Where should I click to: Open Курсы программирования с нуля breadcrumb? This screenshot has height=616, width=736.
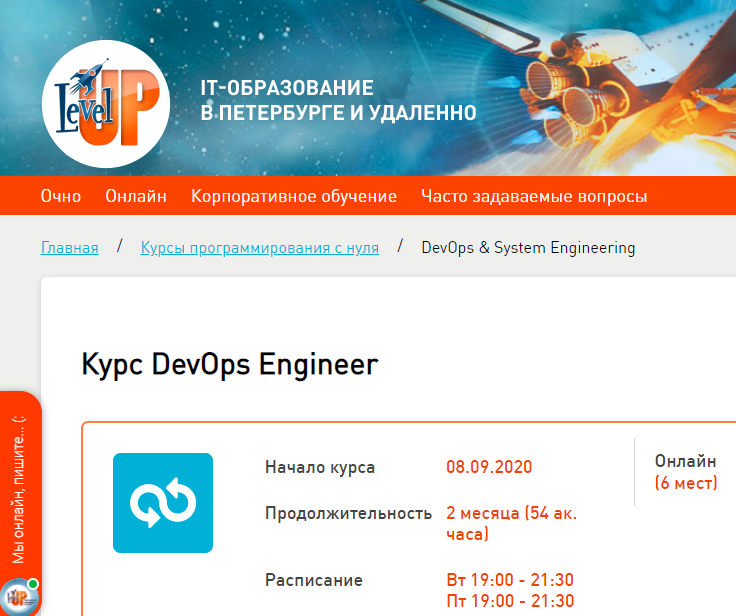[x=260, y=247]
